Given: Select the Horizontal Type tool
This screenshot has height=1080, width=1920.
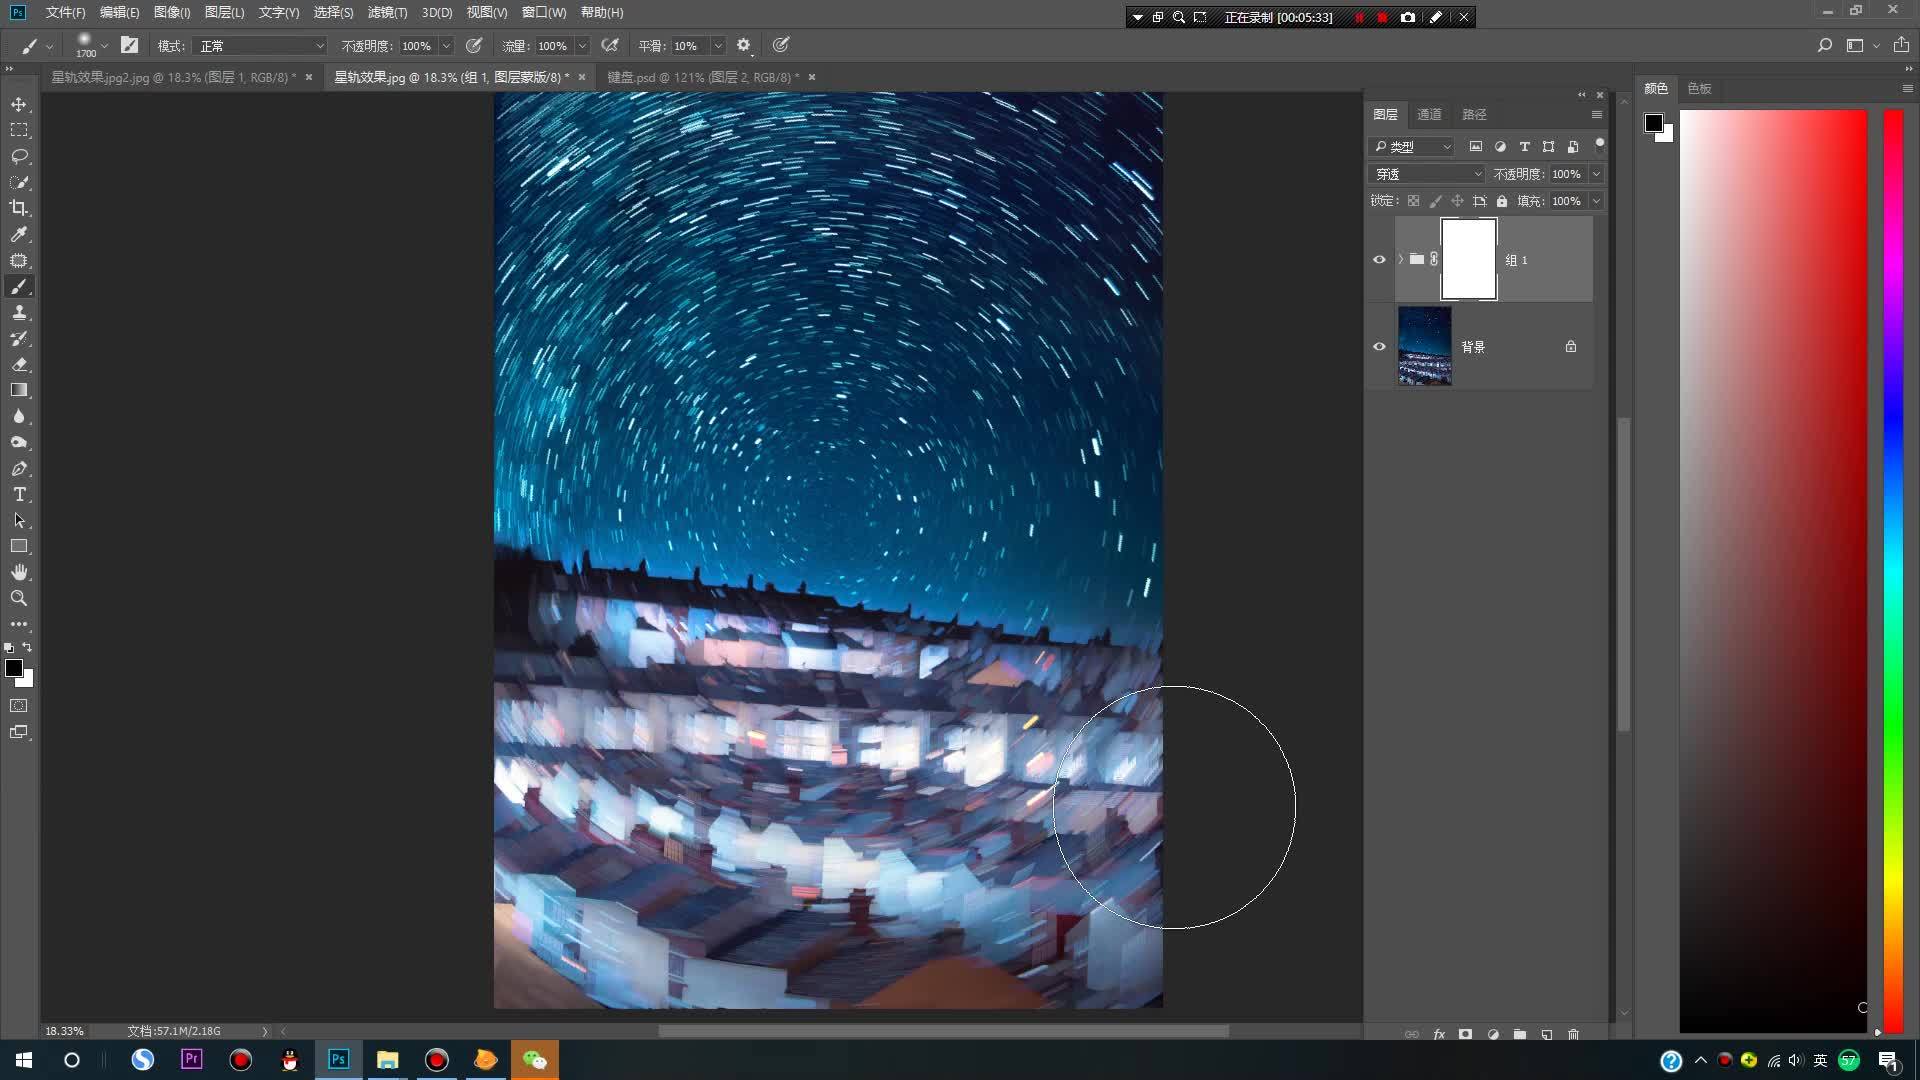Looking at the screenshot, I should click(x=19, y=495).
